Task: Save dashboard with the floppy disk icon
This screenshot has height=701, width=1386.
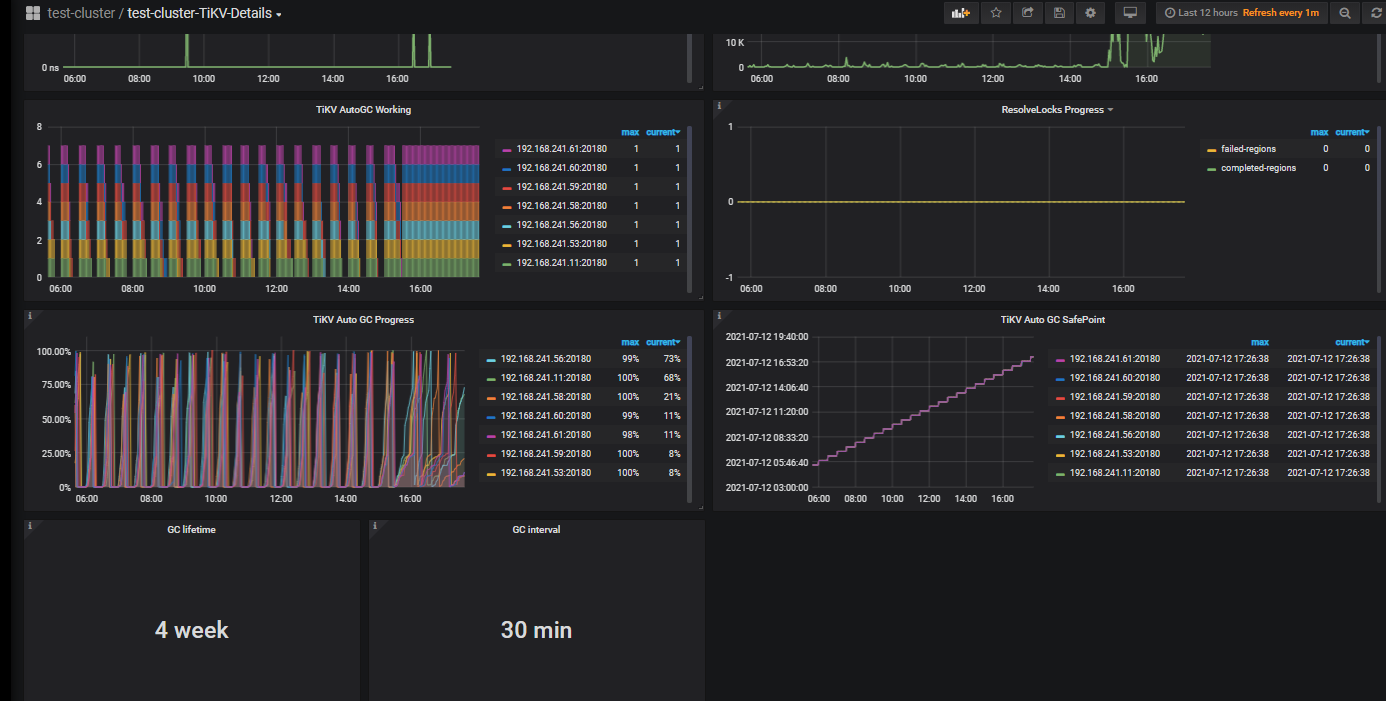Action: click(x=1058, y=13)
